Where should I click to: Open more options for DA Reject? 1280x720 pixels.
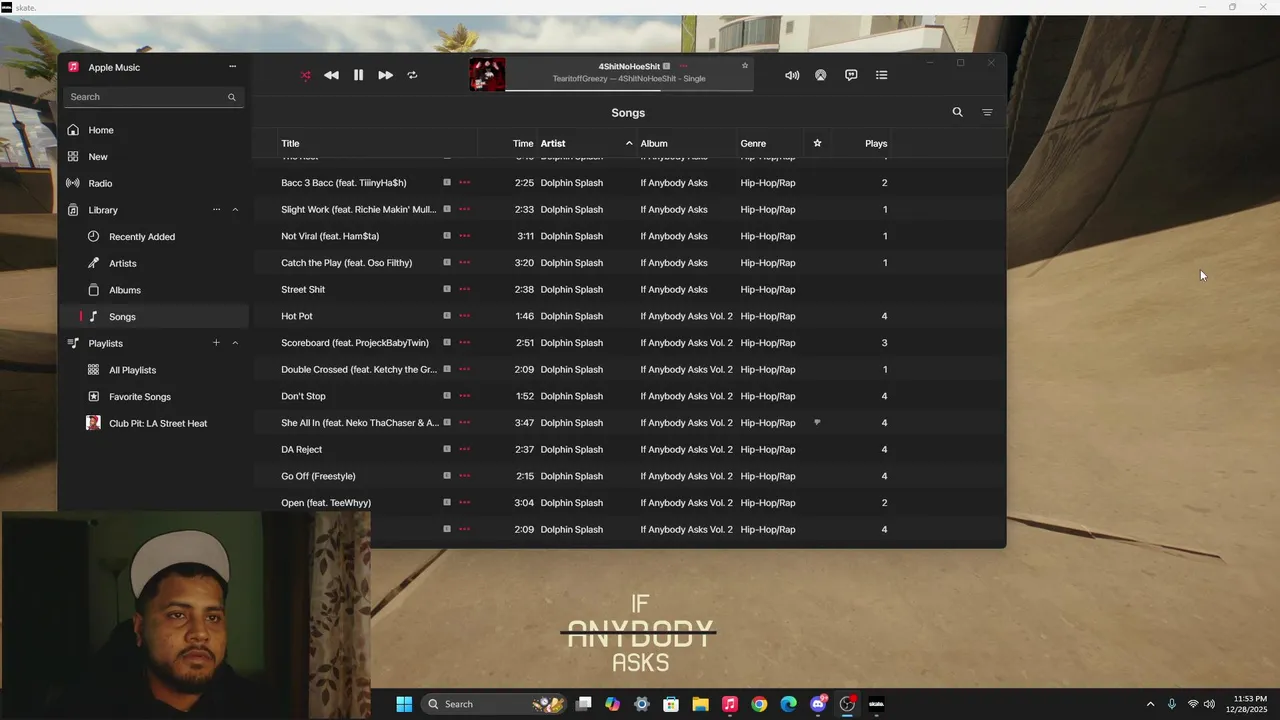tap(464, 450)
